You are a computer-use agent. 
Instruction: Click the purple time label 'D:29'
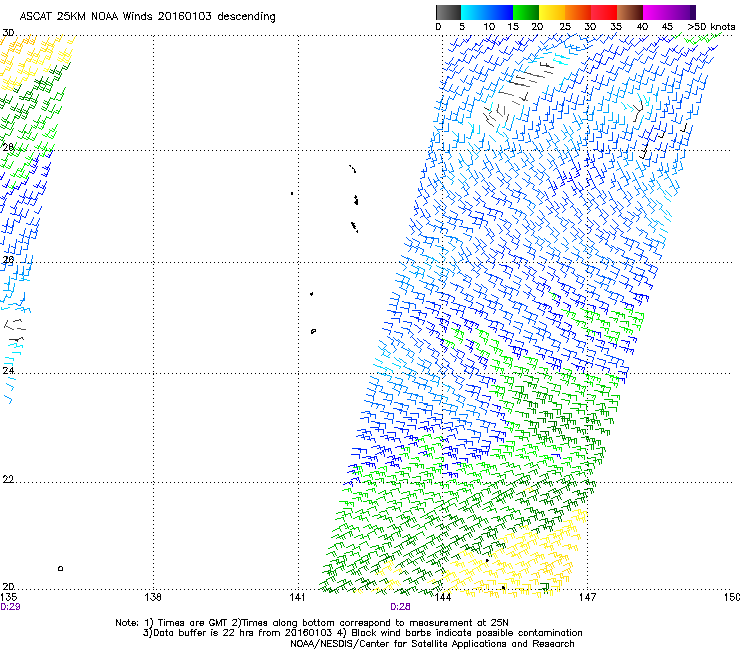coord(10,607)
